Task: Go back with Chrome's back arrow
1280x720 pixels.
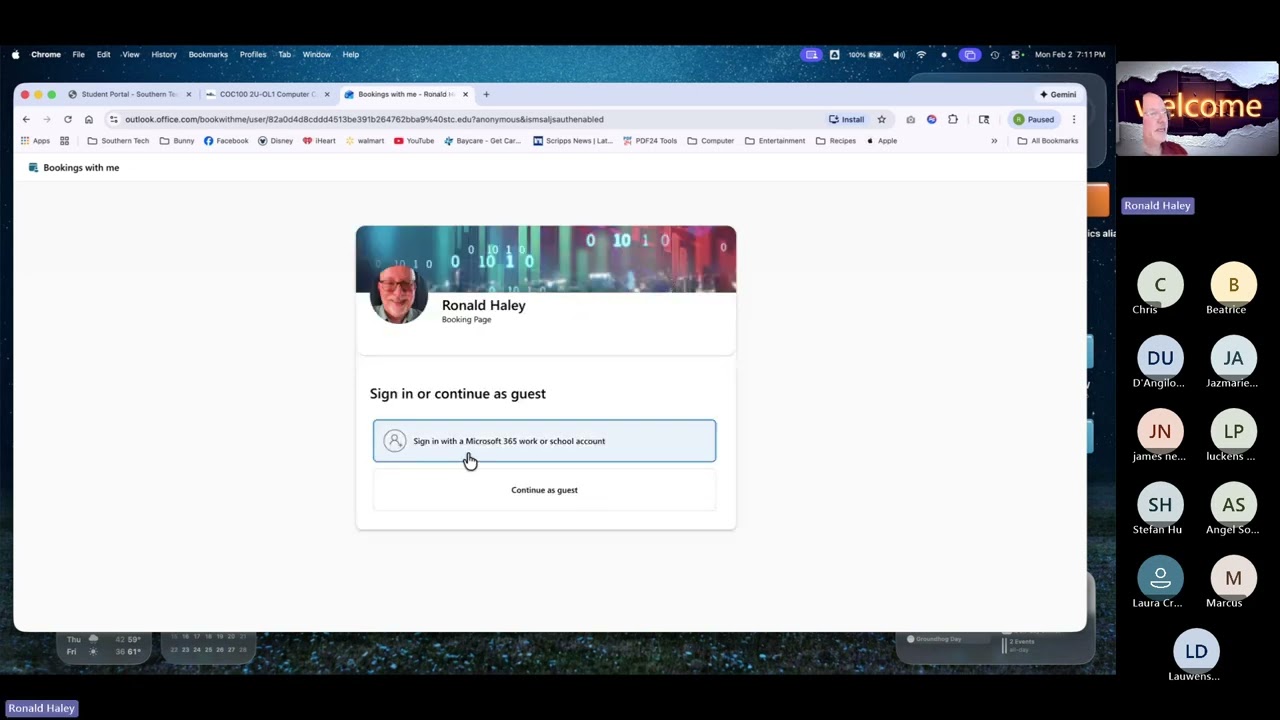Action: click(26, 119)
